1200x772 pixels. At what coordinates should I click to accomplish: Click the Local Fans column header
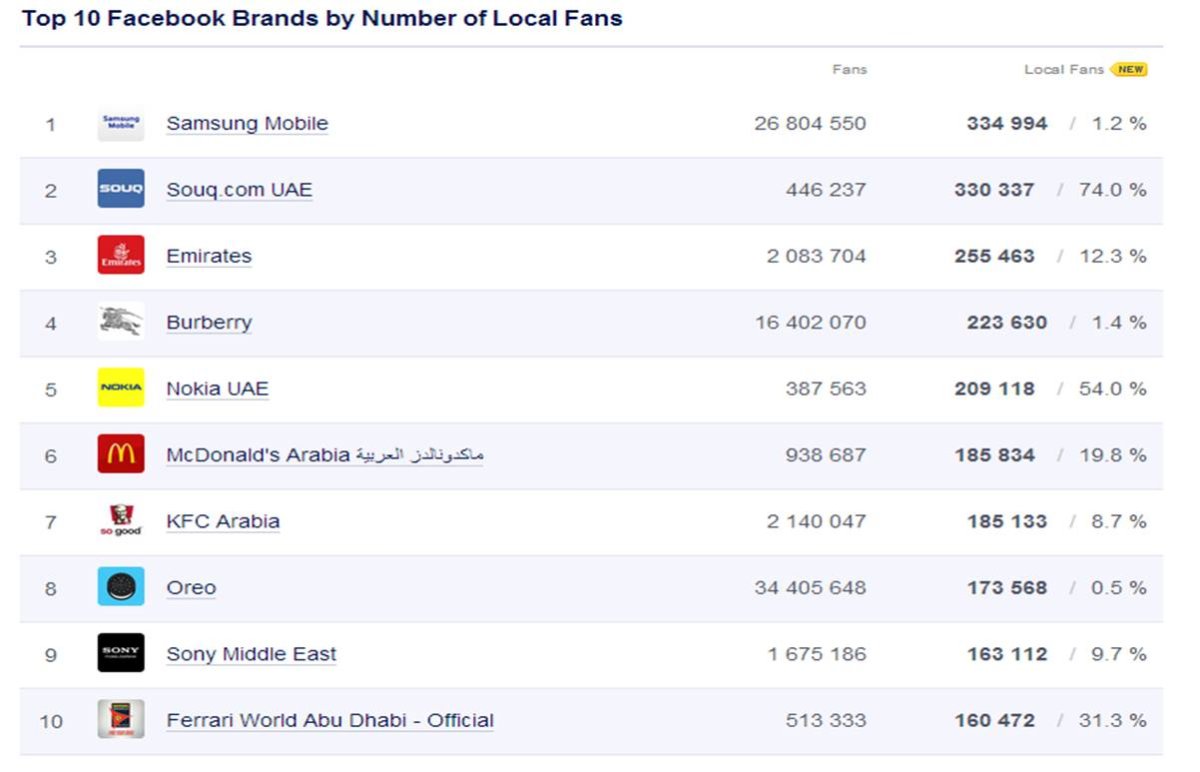click(x=1064, y=70)
